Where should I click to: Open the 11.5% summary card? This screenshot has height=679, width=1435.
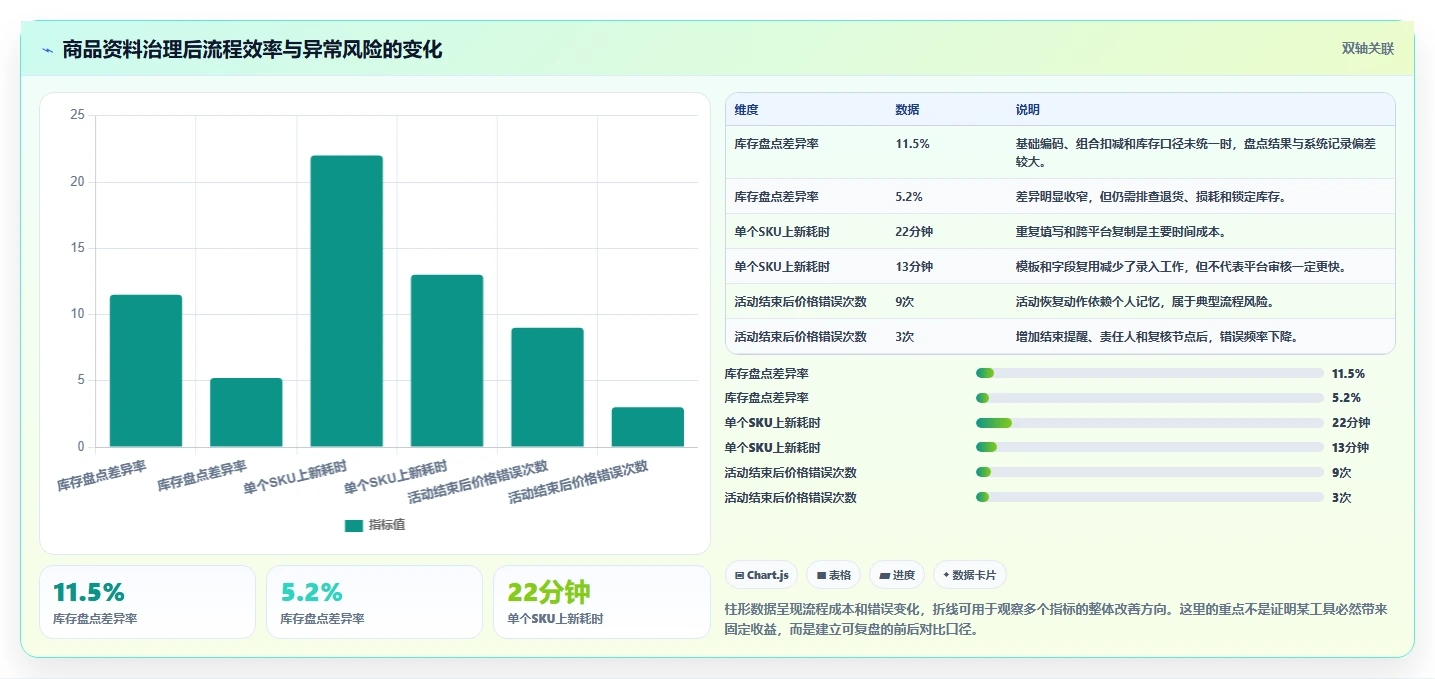[x=147, y=602]
